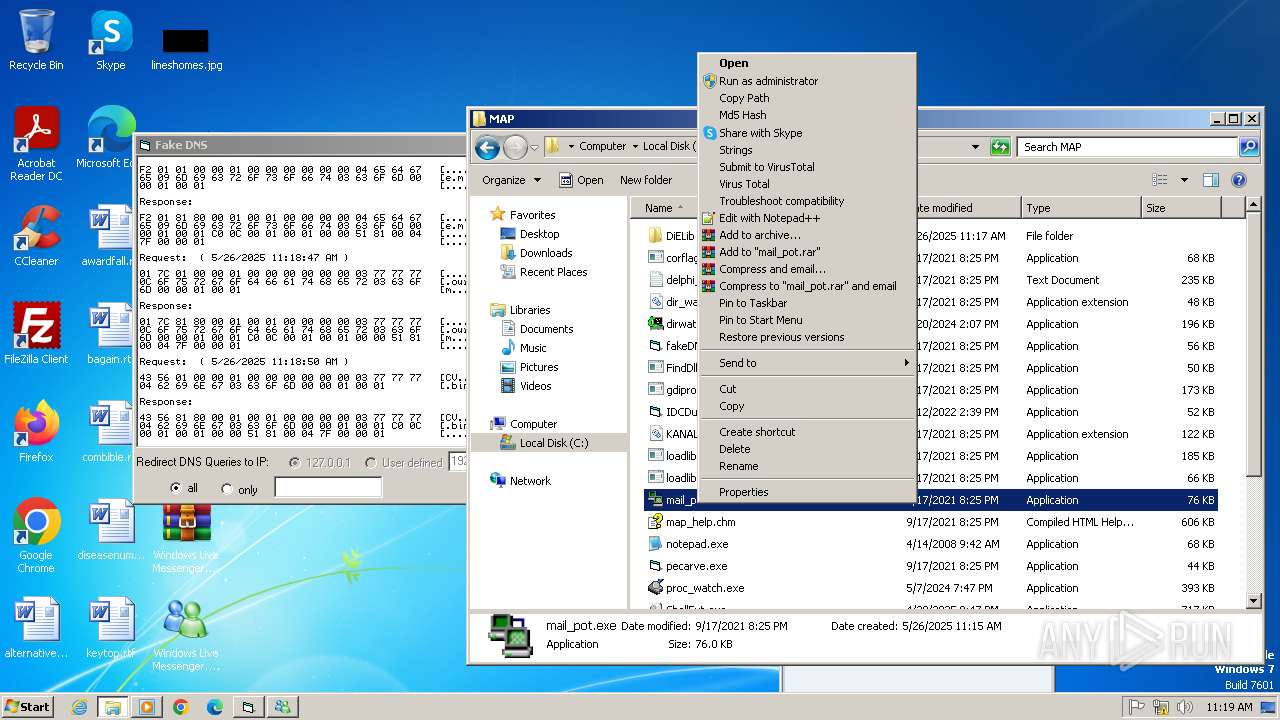Screen dimensions: 1280x720
Task: Select Copy Path in context menu
Action: point(806,98)
